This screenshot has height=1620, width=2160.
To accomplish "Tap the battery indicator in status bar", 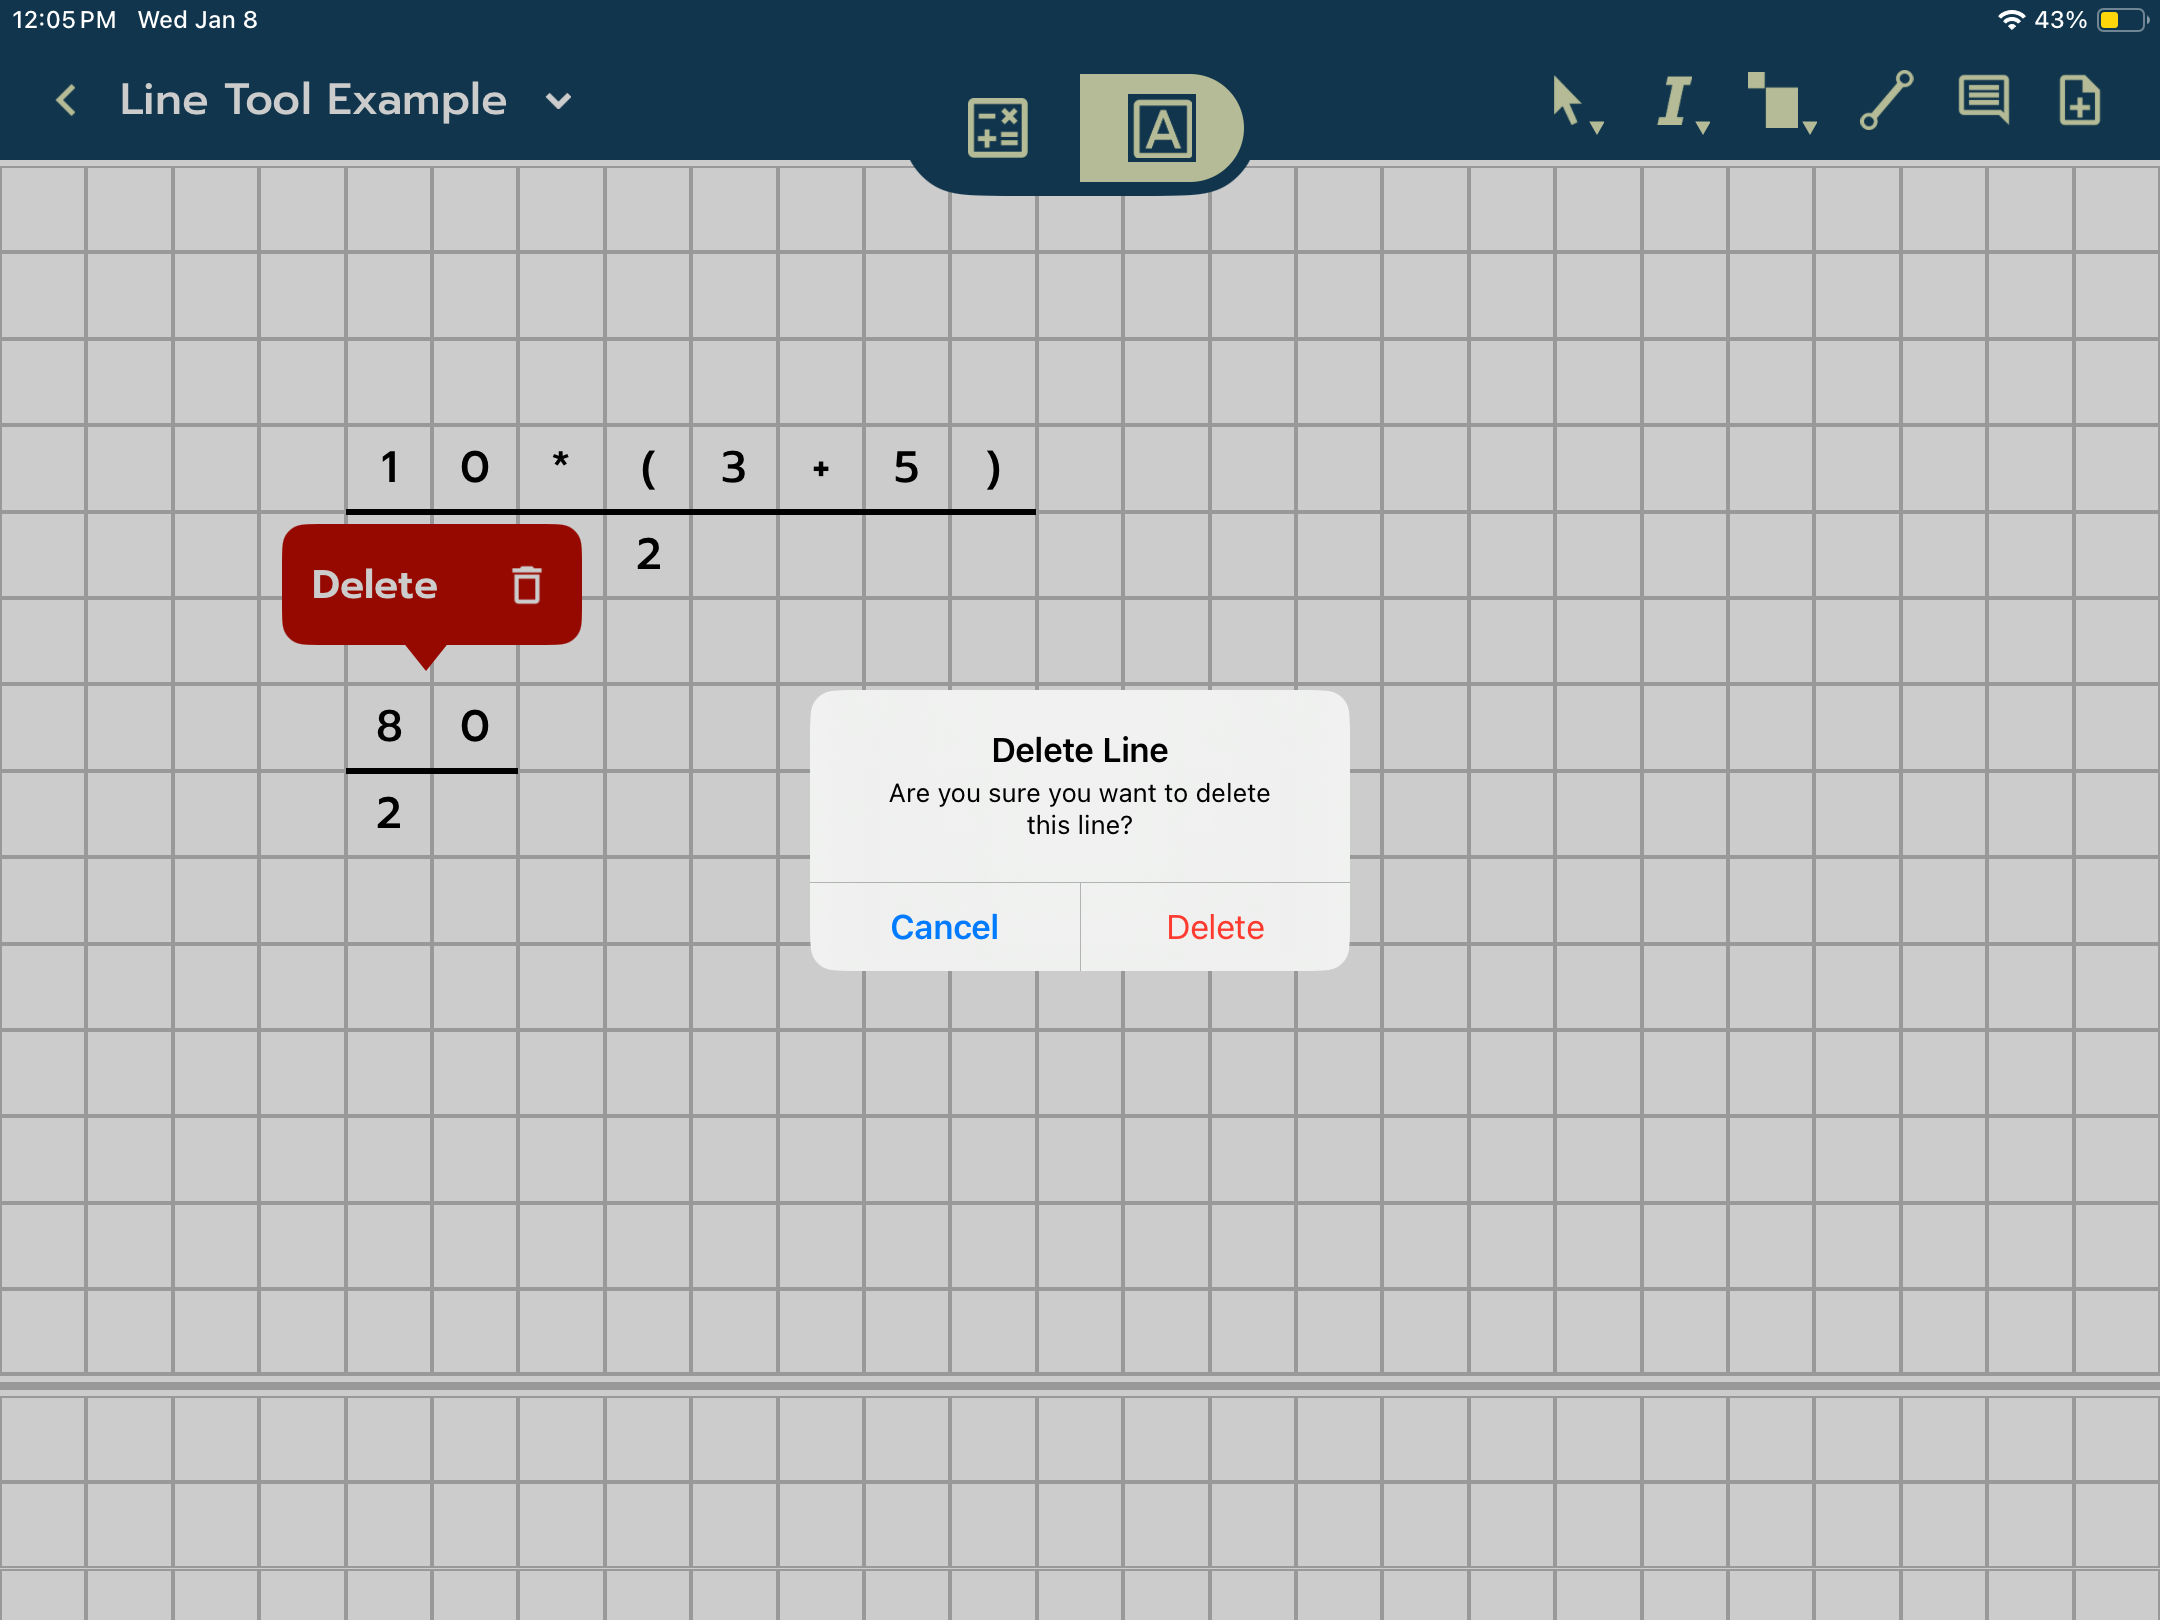I will [x=2120, y=20].
